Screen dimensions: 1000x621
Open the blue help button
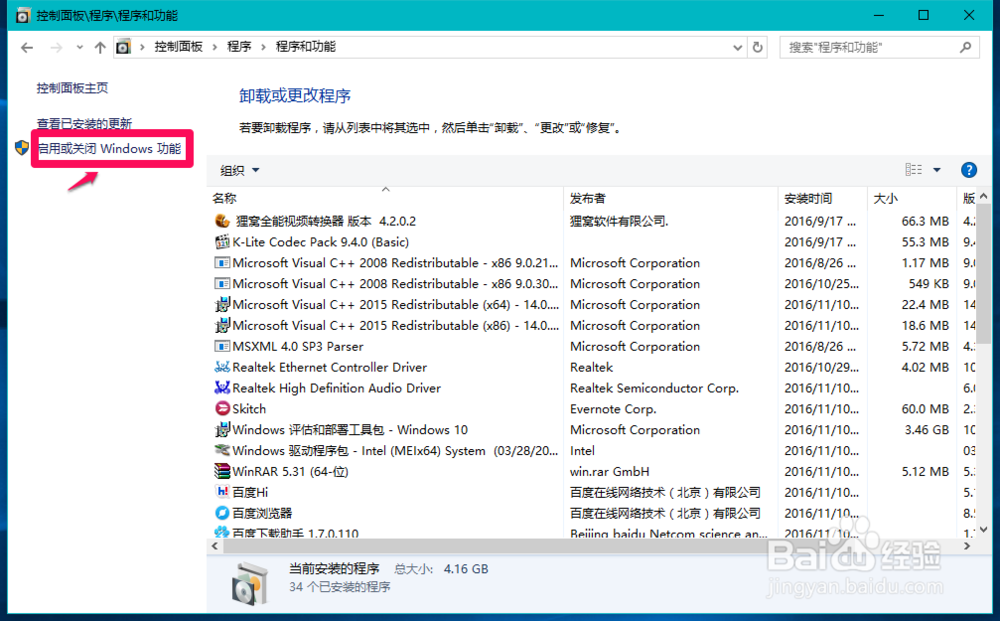969,170
